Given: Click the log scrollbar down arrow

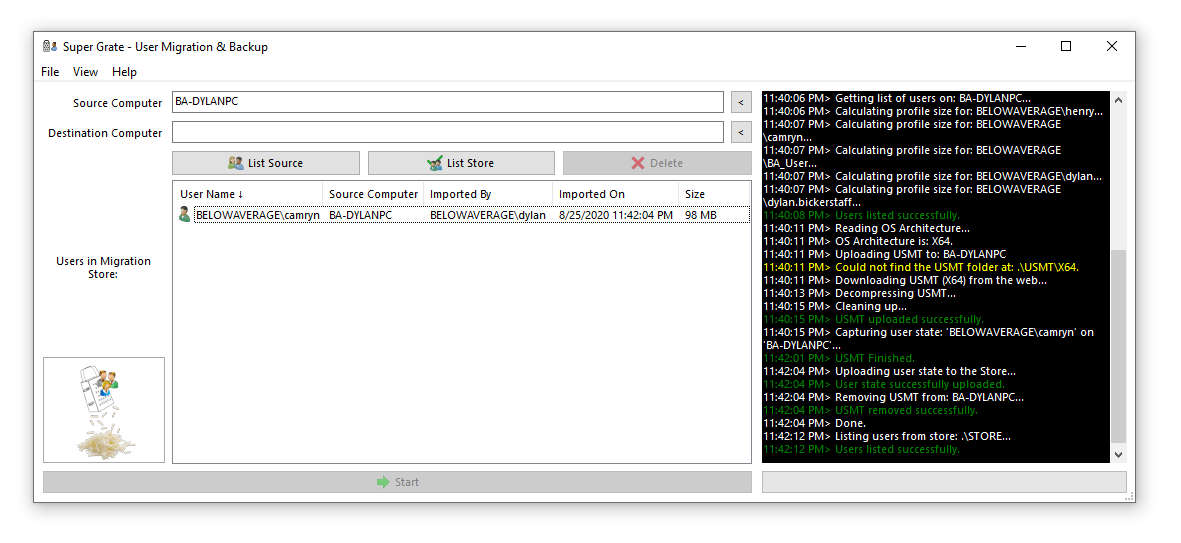Looking at the screenshot, I should tap(1118, 454).
